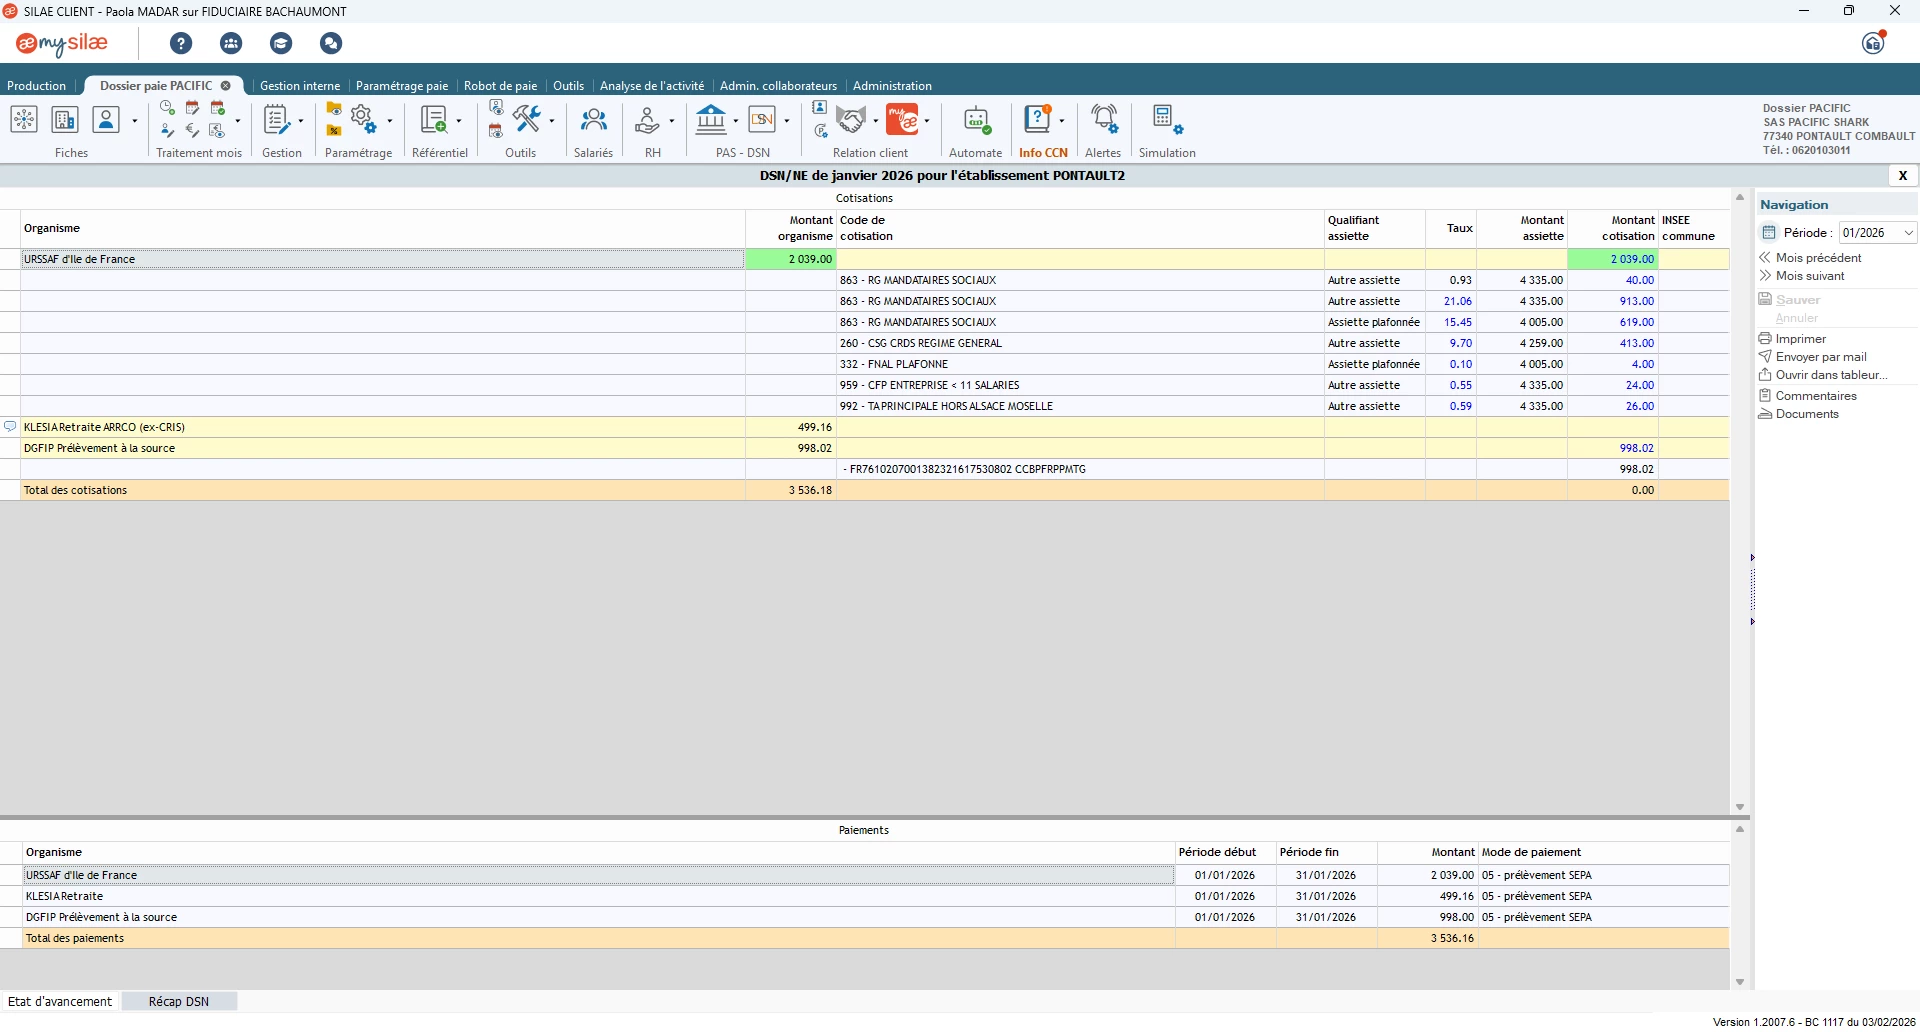Open the Info CCN book icon
This screenshot has height=1032, width=1920.
click(x=1037, y=120)
